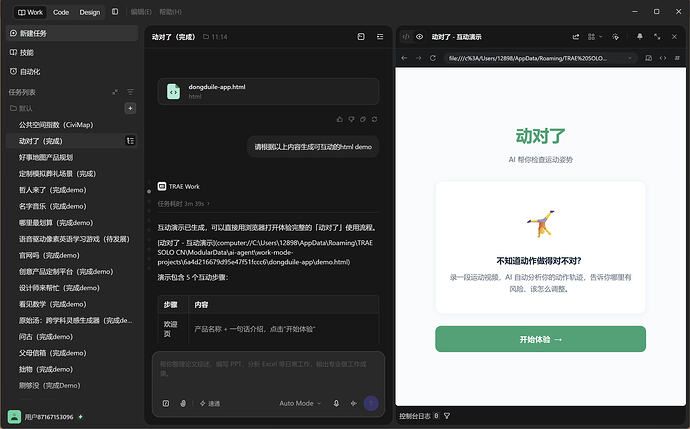
Task: Switch to the eye preview mode
Action: pyautogui.click(x=419, y=37)
